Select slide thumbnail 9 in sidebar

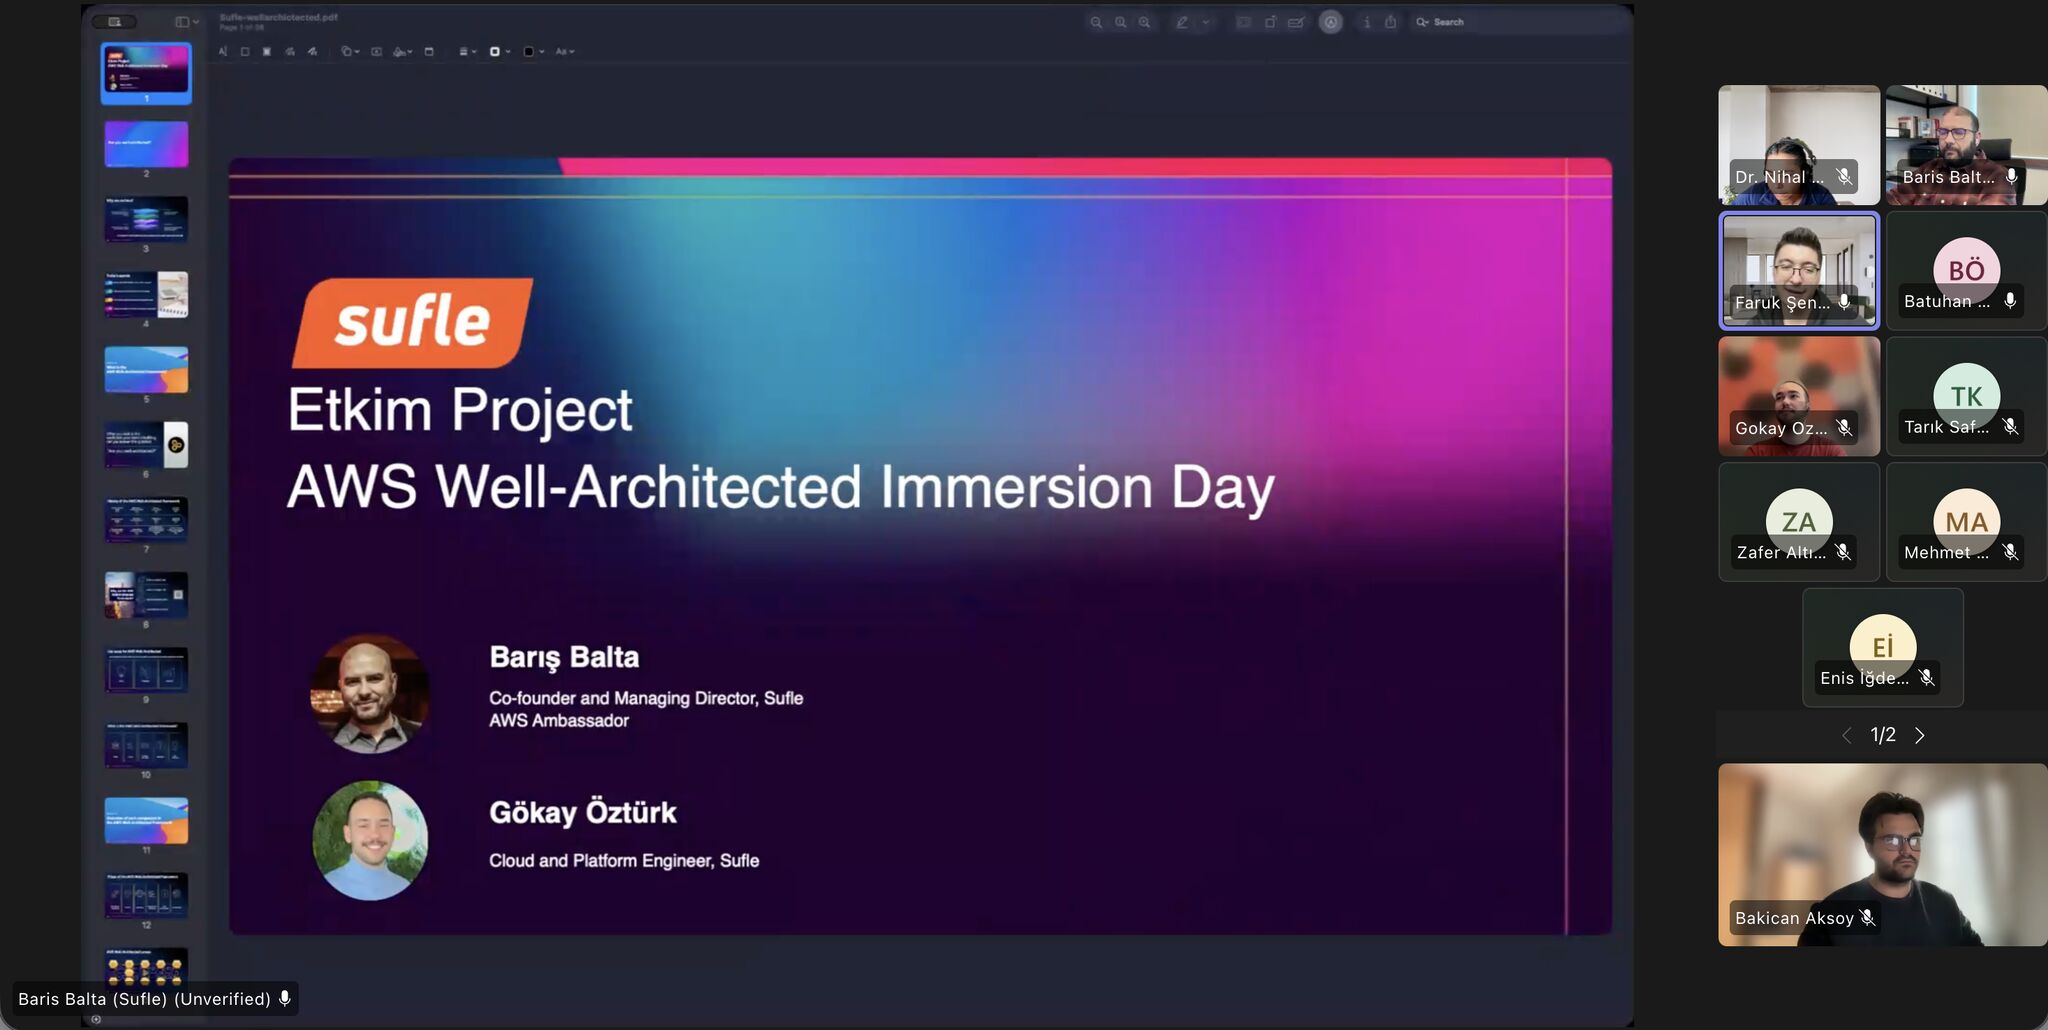coord(146,669)
